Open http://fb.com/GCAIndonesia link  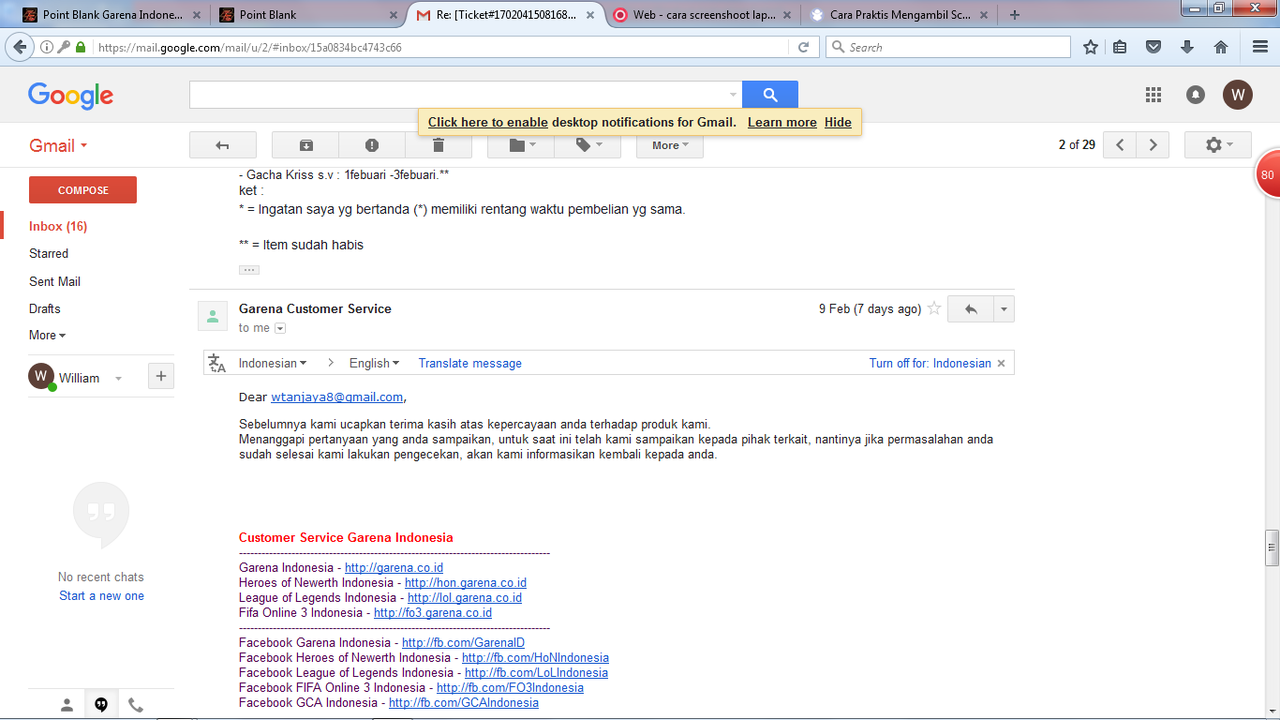pos(463,703)
